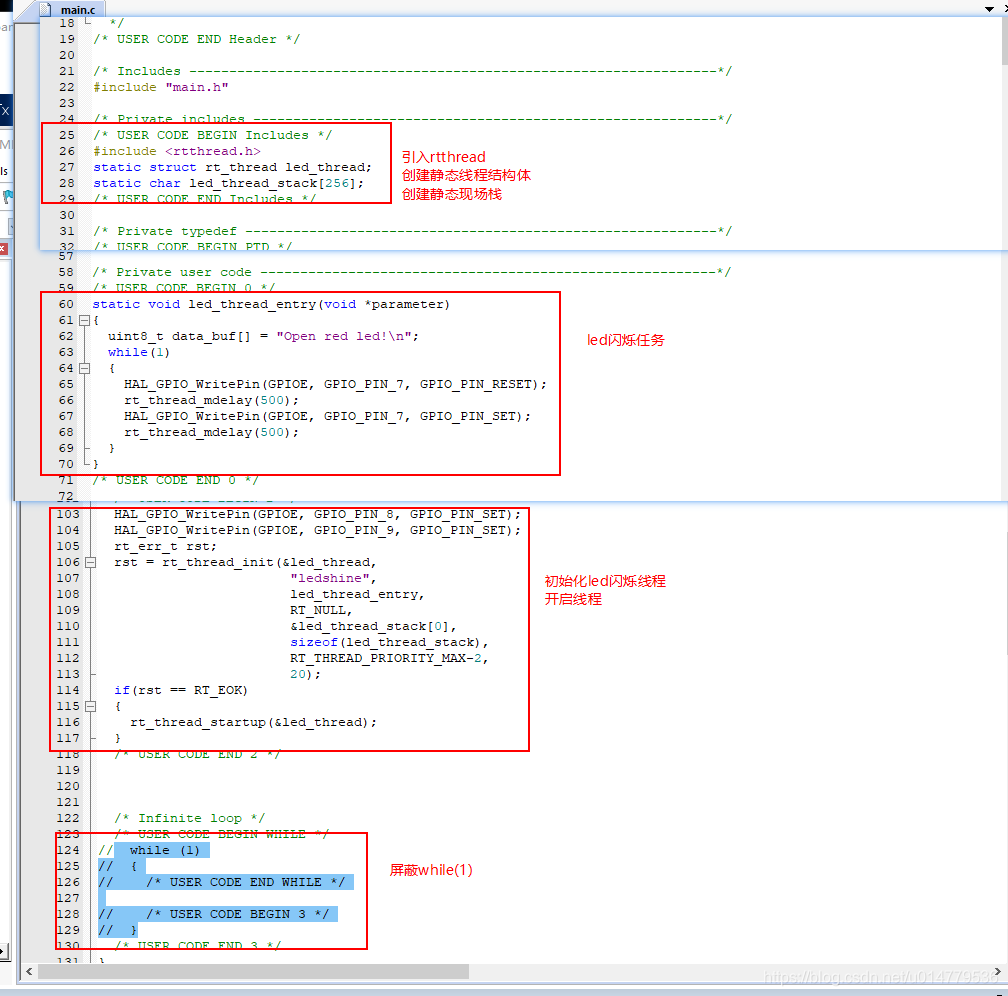Collapse the if block fold at line 115
The height and width of the screenshot is (996, 1008).
91,707
